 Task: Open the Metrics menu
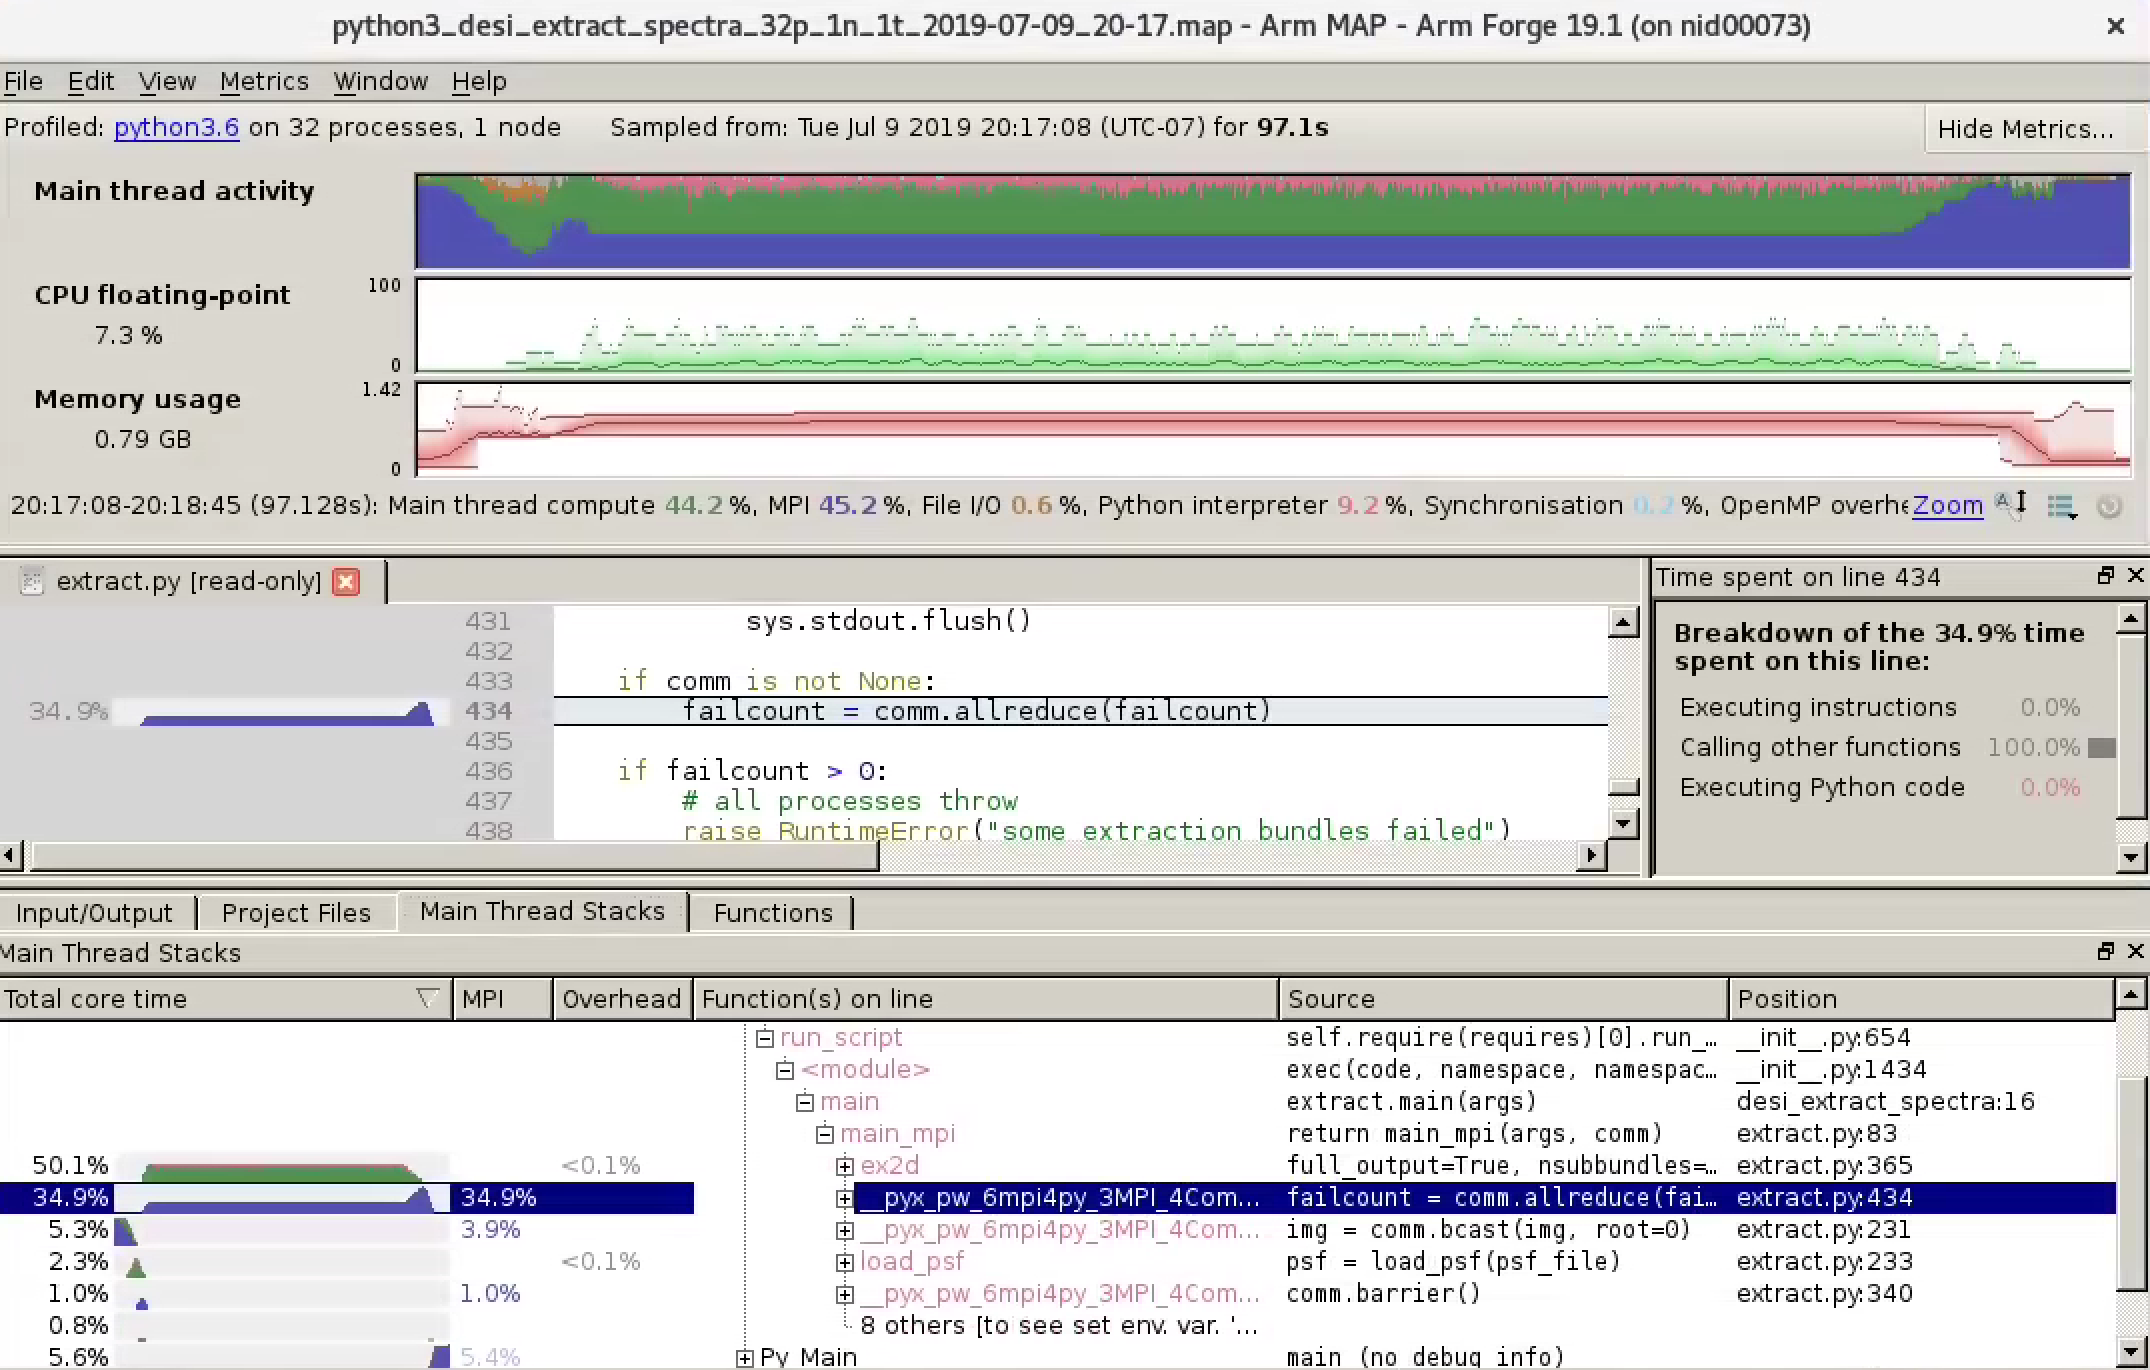264,81
